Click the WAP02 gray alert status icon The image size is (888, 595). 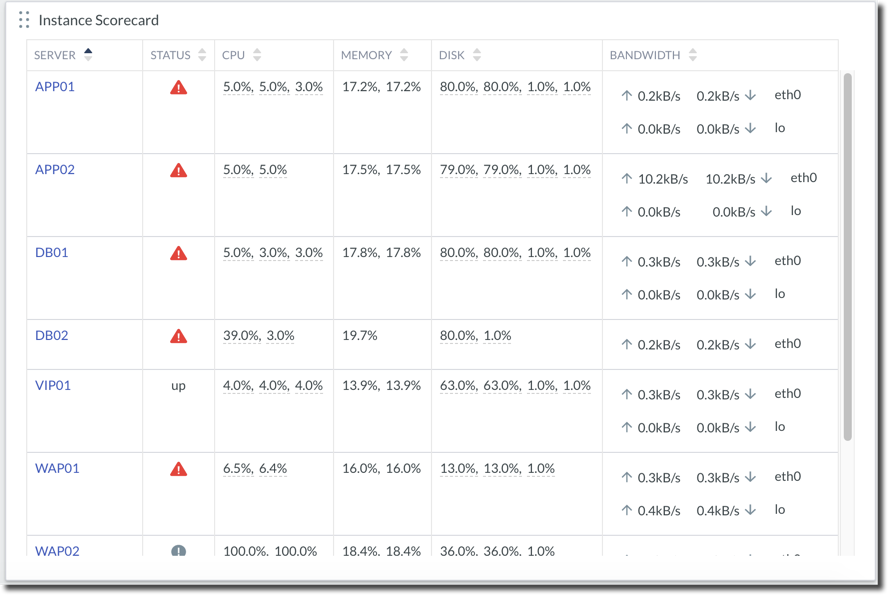pos(179,551)
